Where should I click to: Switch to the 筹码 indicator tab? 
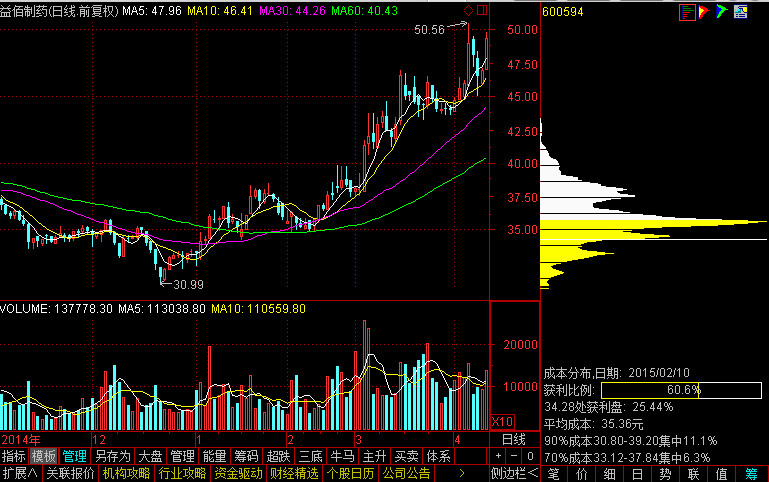246,456
